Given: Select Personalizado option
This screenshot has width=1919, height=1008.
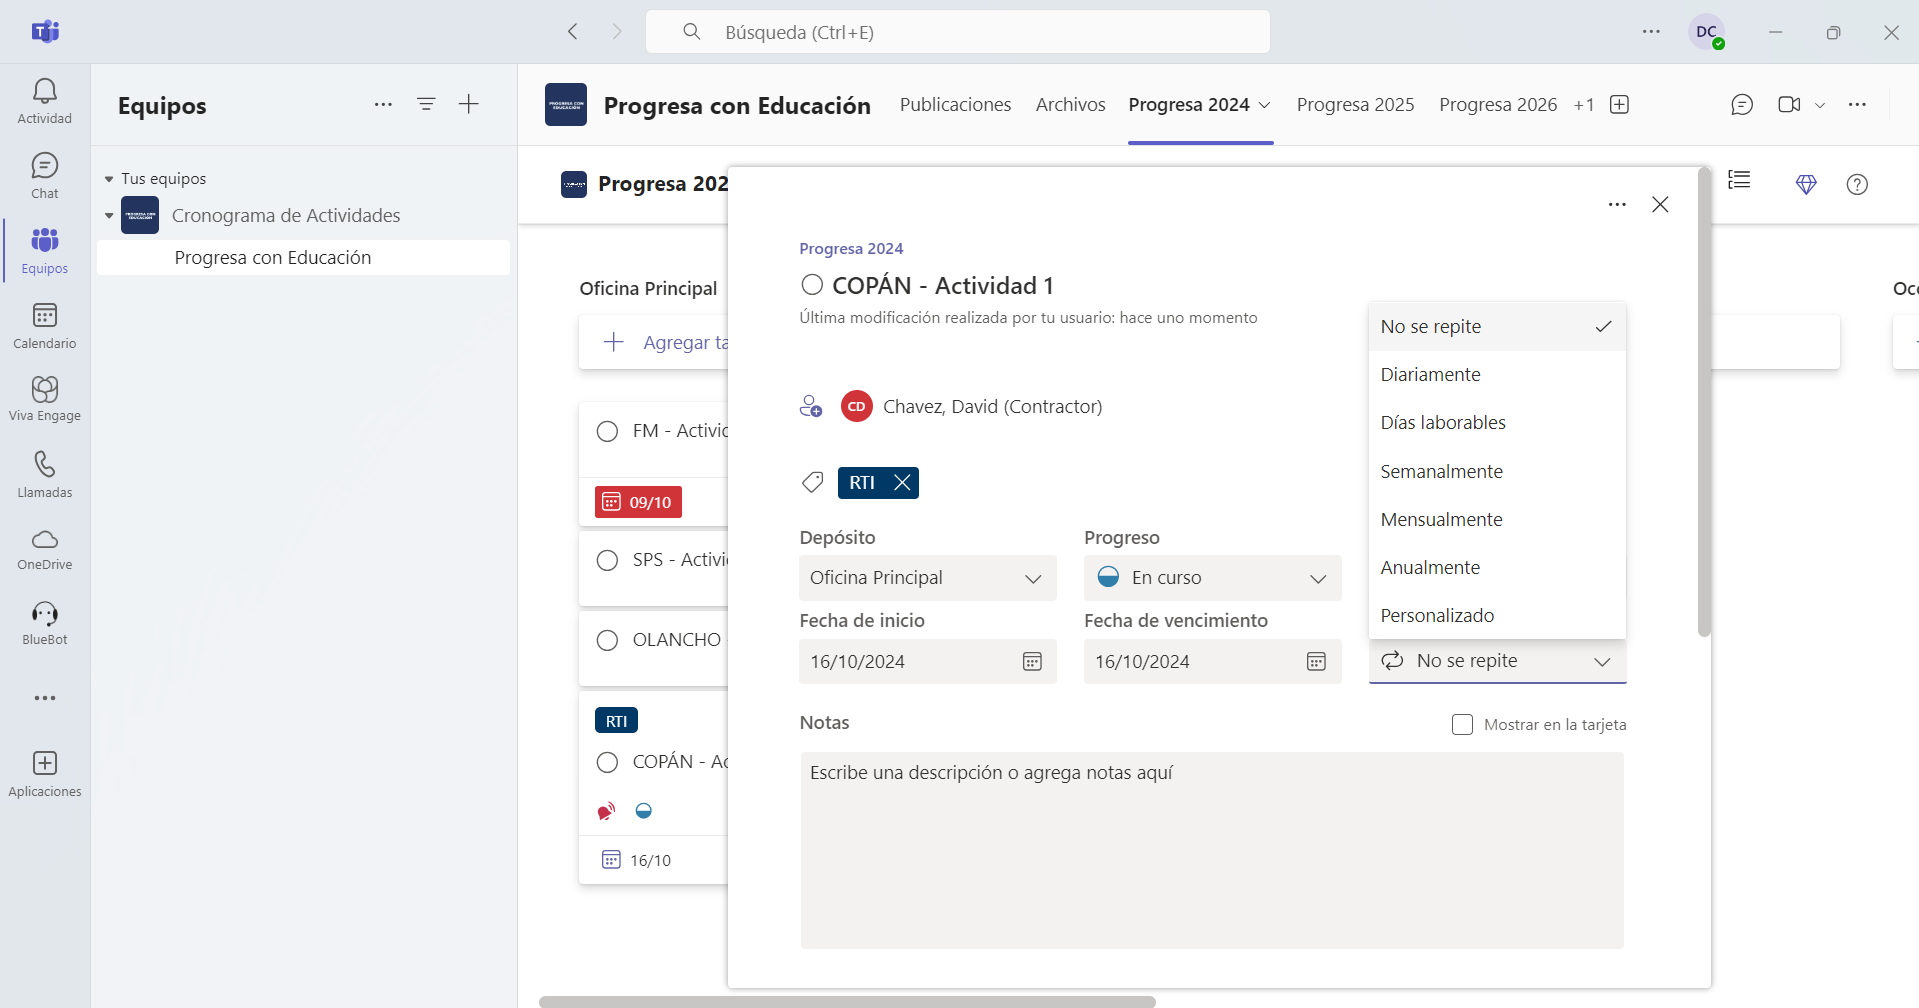Looking at the screenshot, I should click(x=1497, y=615).
